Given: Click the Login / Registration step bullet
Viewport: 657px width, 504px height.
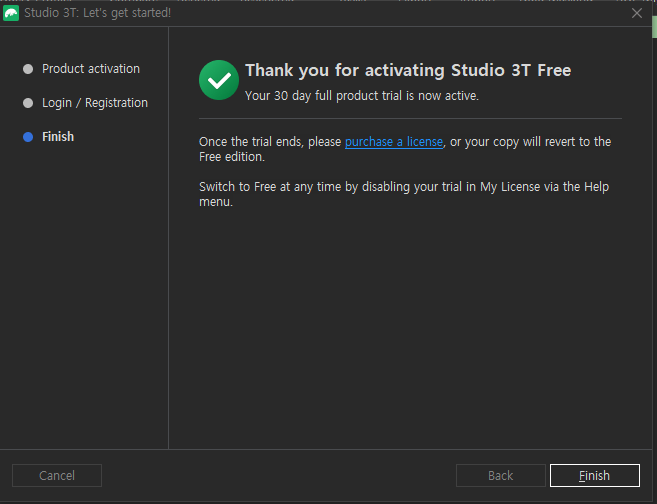Looking at the screenshot, I should (x=28, y=103).
